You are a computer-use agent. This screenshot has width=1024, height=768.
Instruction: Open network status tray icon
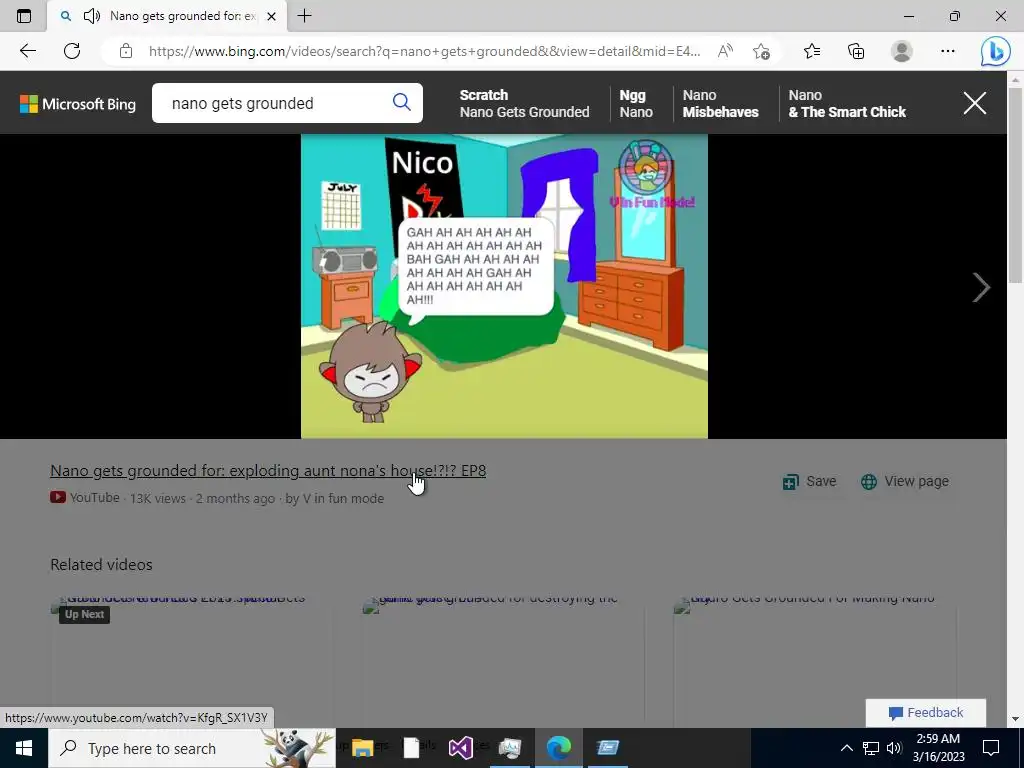[871, 748]
